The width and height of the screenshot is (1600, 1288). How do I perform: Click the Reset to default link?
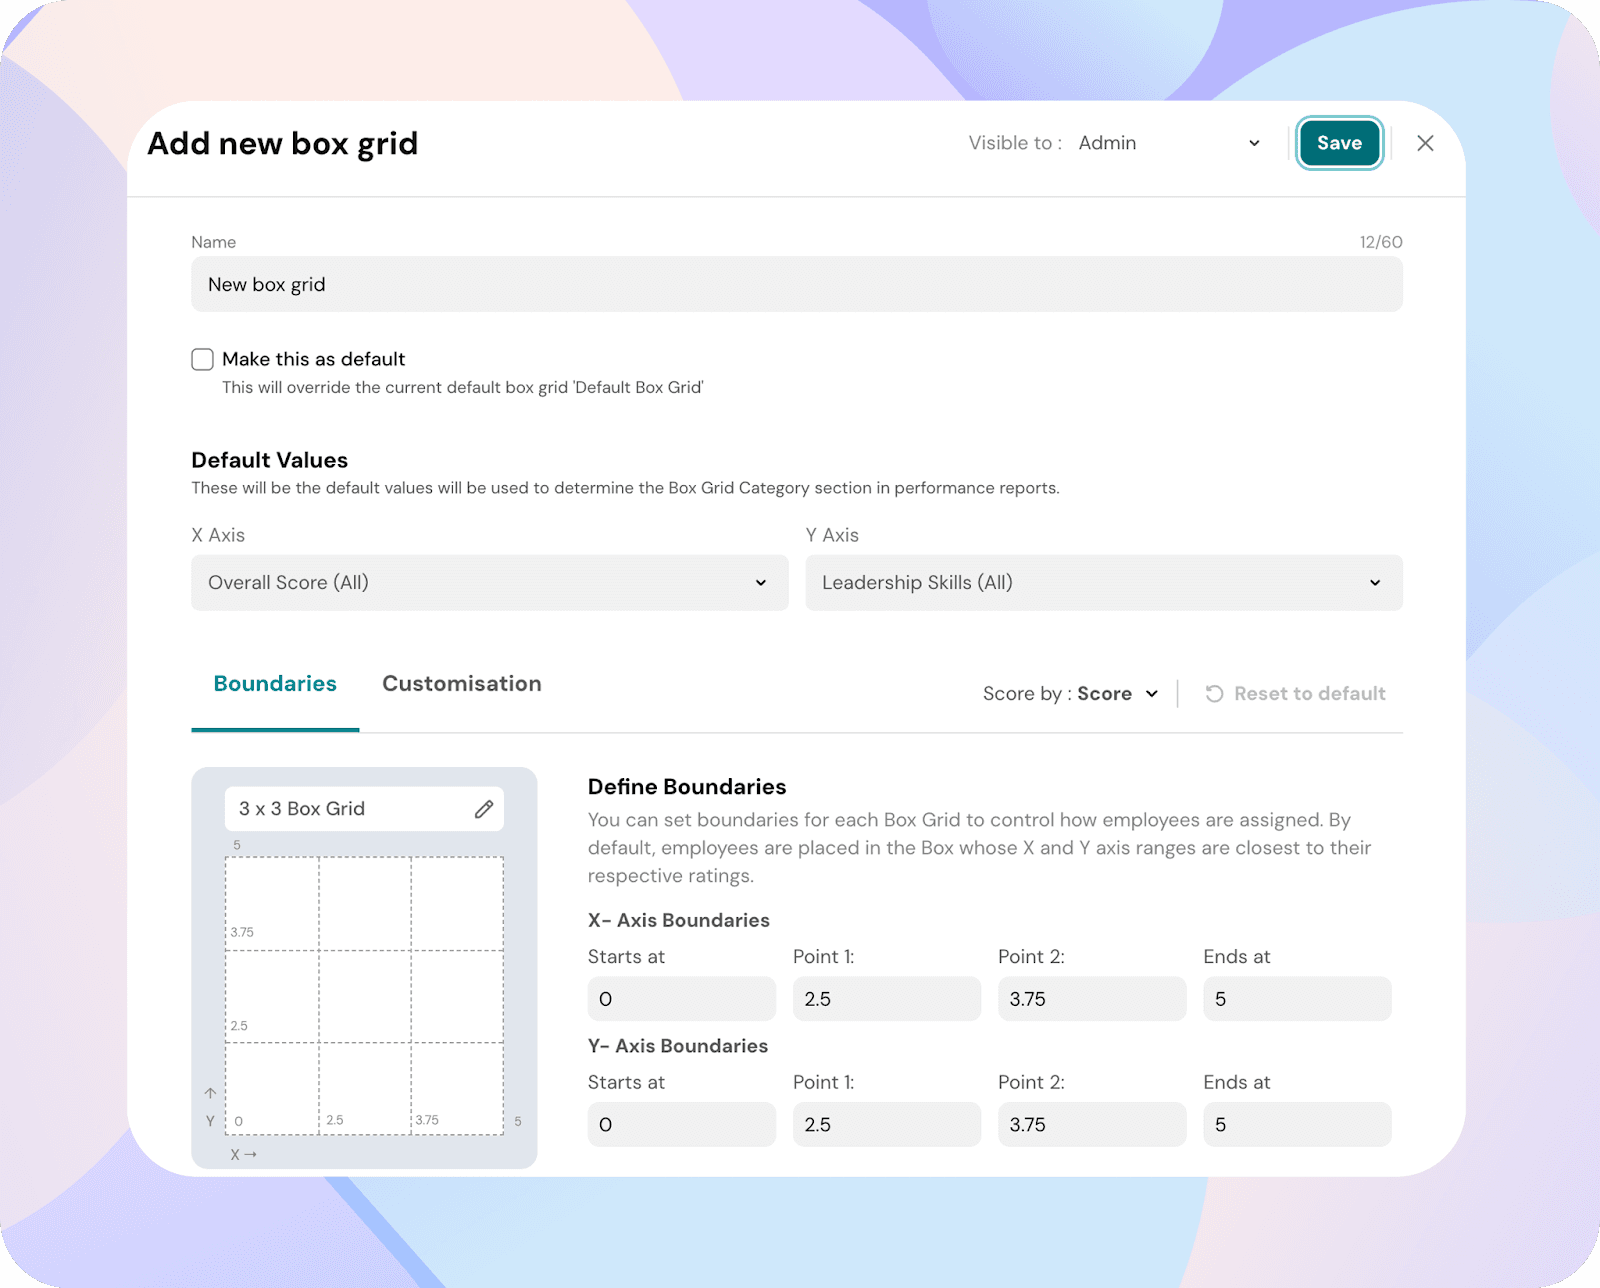point(1309,694)
